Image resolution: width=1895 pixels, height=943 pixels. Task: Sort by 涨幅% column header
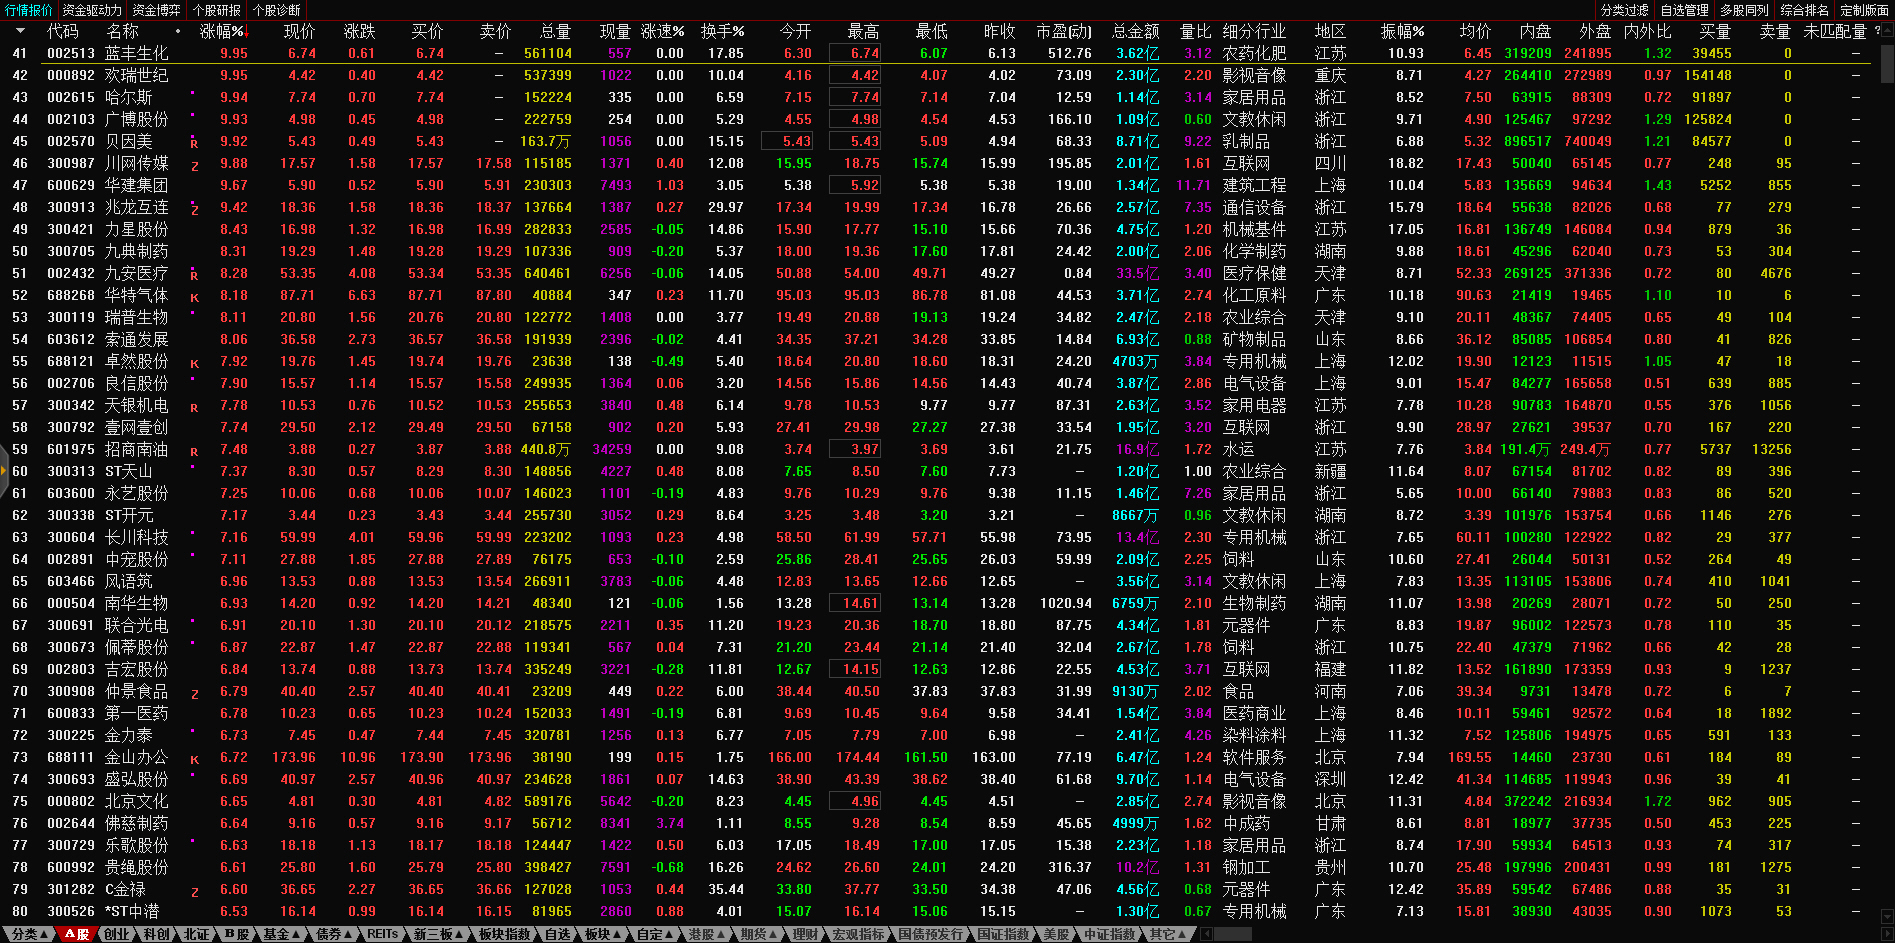[x=221, y=32]
